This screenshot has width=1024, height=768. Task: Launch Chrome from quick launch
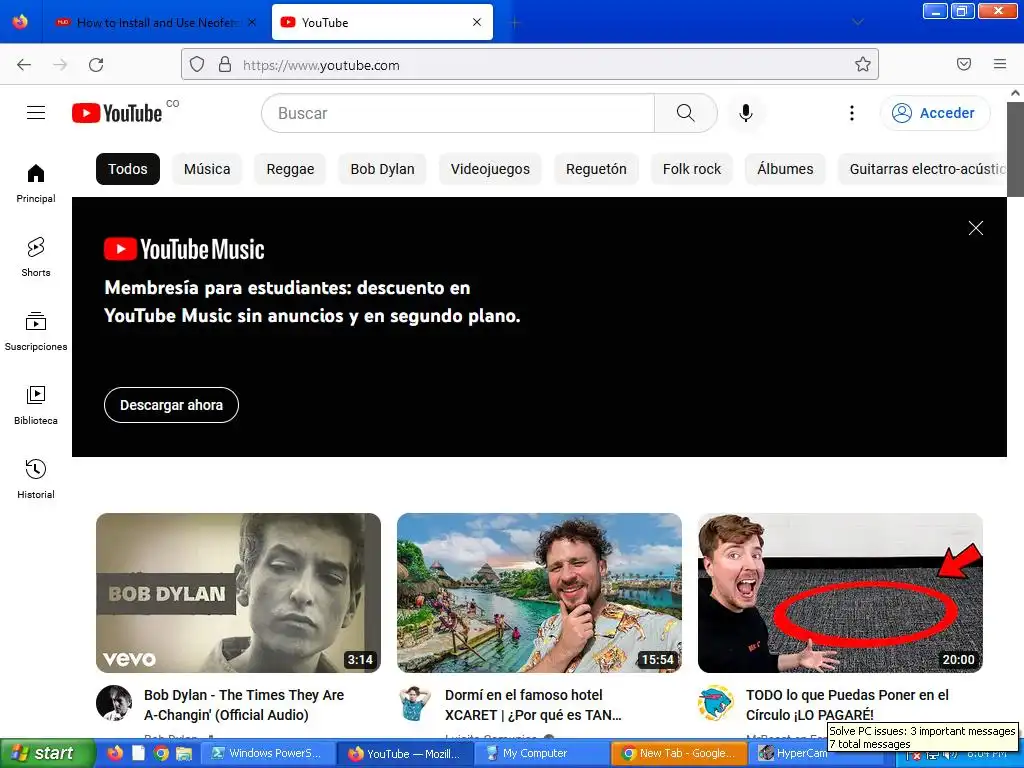point(161,754)
